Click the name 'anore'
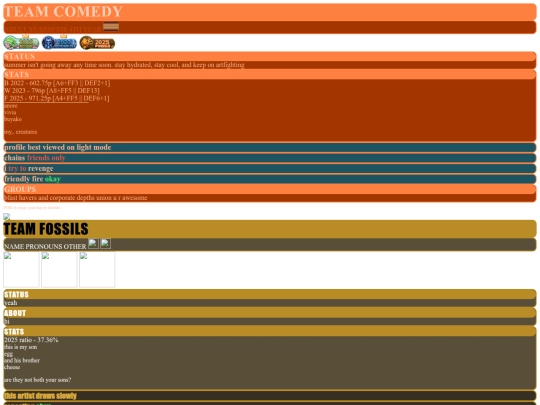 [11, 106]
